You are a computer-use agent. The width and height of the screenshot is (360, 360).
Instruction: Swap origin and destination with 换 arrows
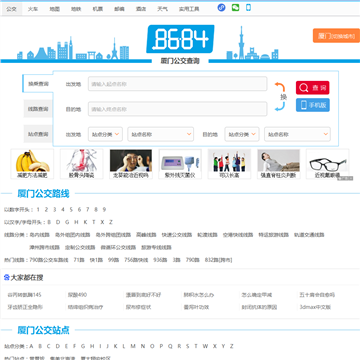click(280, 97)
